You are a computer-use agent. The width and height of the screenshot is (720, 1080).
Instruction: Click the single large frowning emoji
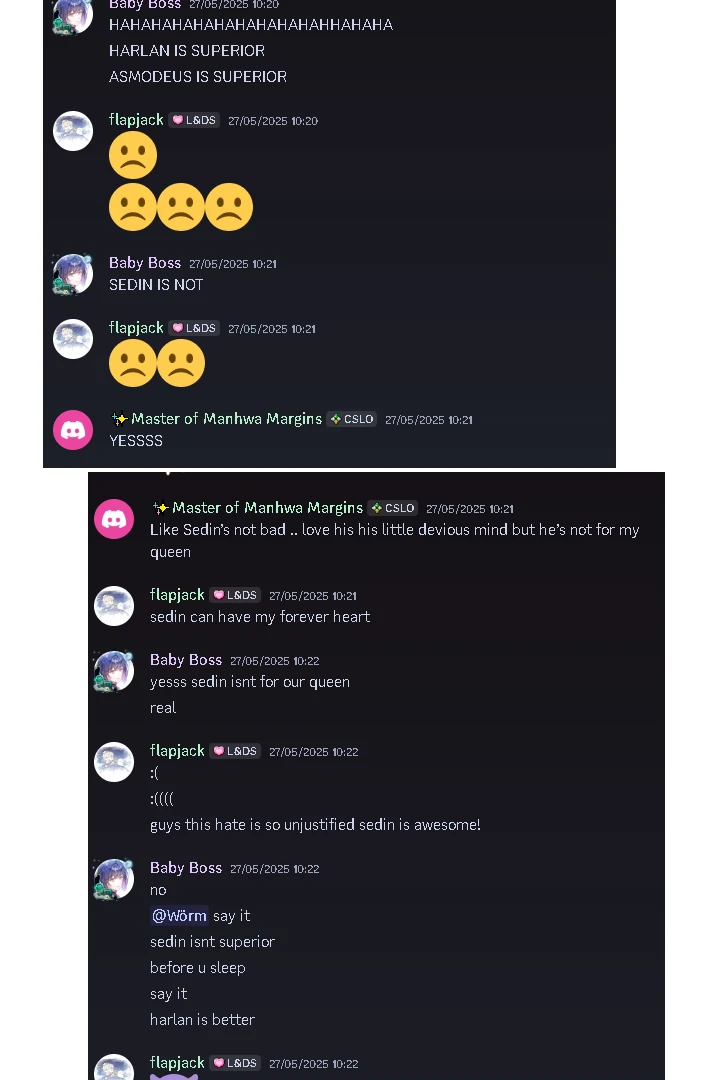pos(133,155)
